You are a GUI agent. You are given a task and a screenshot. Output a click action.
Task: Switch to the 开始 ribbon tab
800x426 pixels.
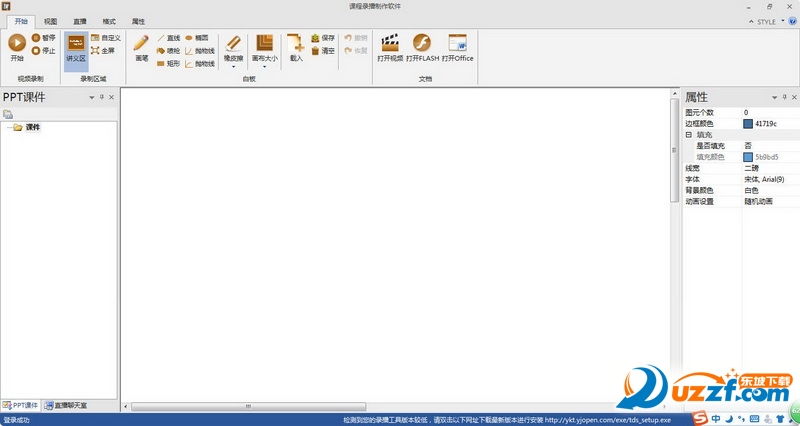pos(21,21)
